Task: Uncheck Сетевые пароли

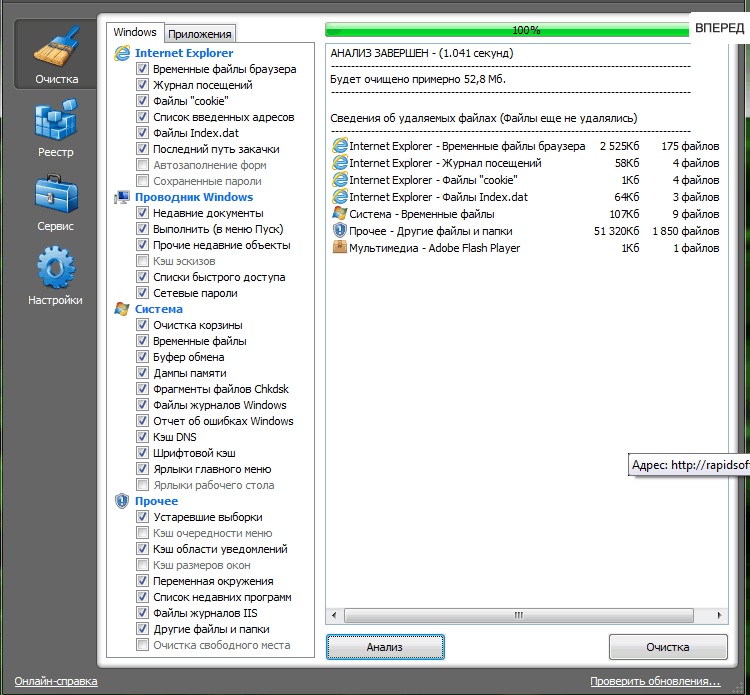Action: (142, 293)
